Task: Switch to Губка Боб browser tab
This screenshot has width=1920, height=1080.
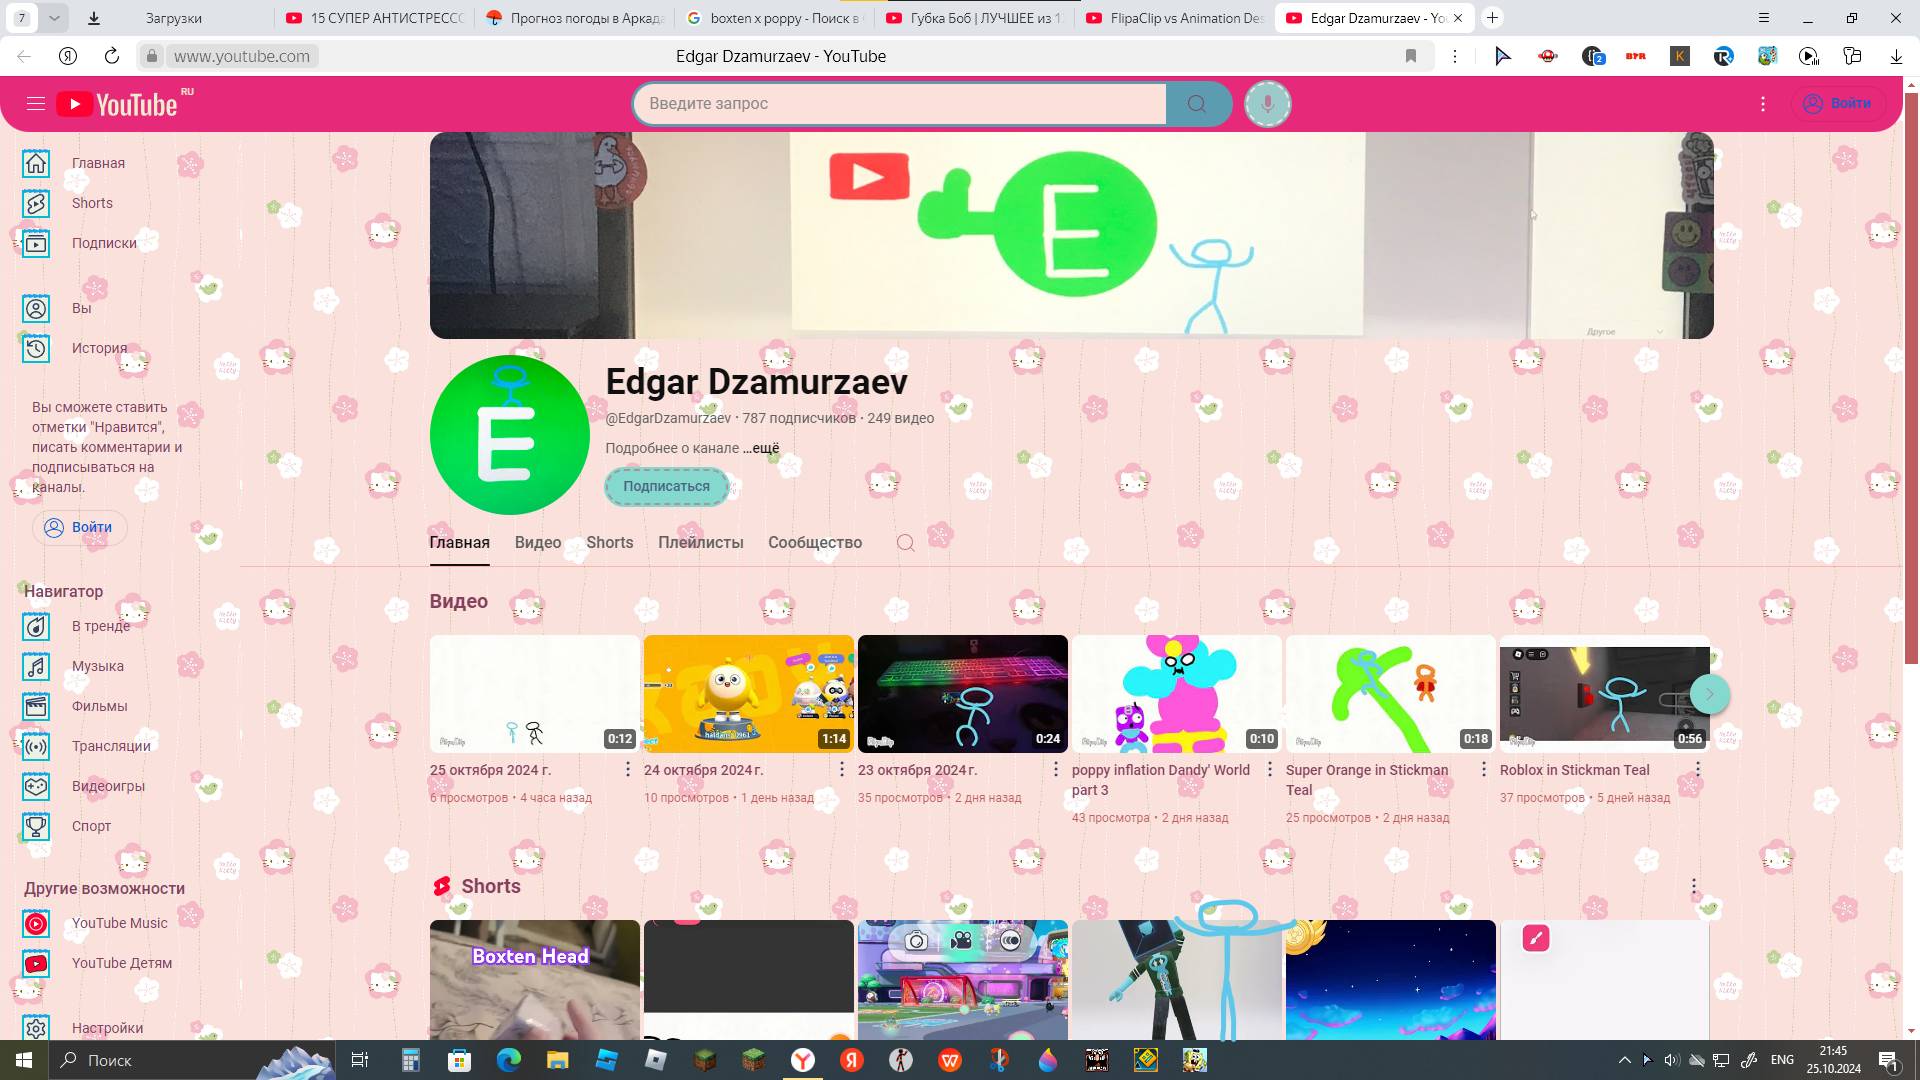Action: click(975, 18)
